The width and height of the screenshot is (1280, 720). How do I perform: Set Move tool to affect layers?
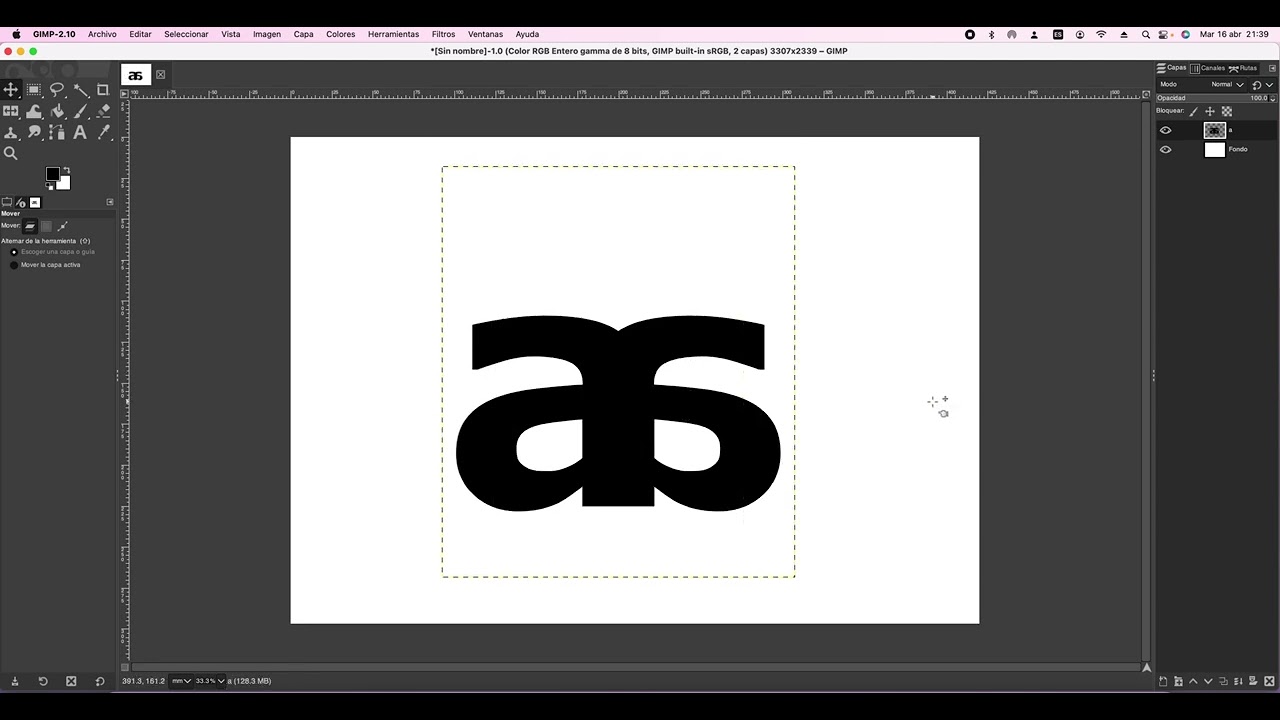click(x=30, y=226)
